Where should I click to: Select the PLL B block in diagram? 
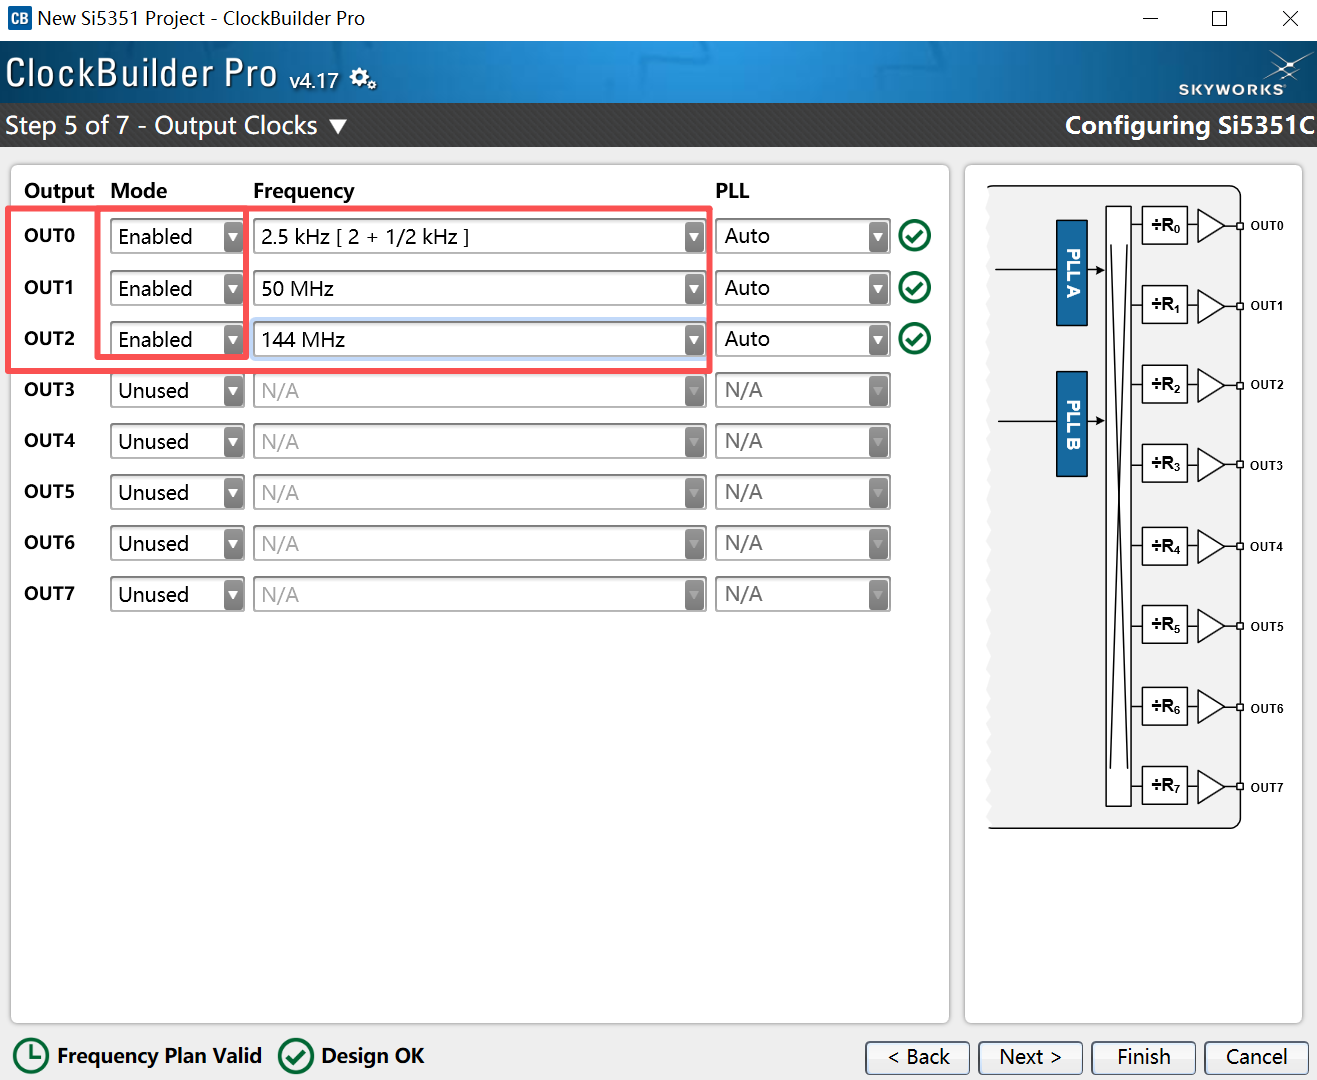tap(1072, 424)
